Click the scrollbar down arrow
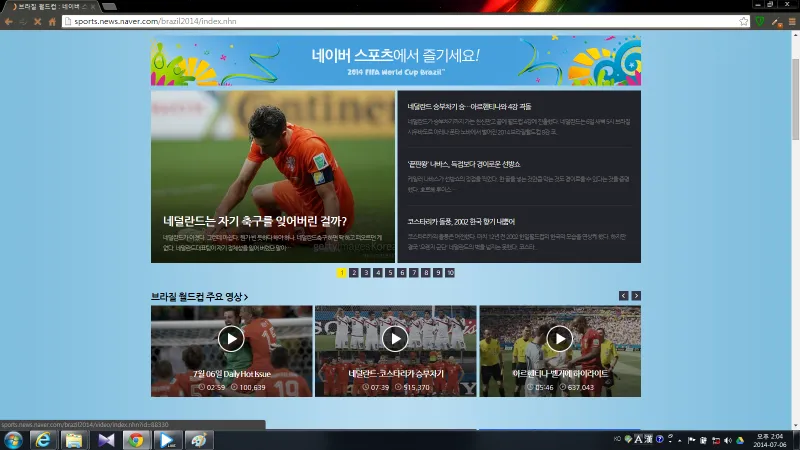 (795, 426)
